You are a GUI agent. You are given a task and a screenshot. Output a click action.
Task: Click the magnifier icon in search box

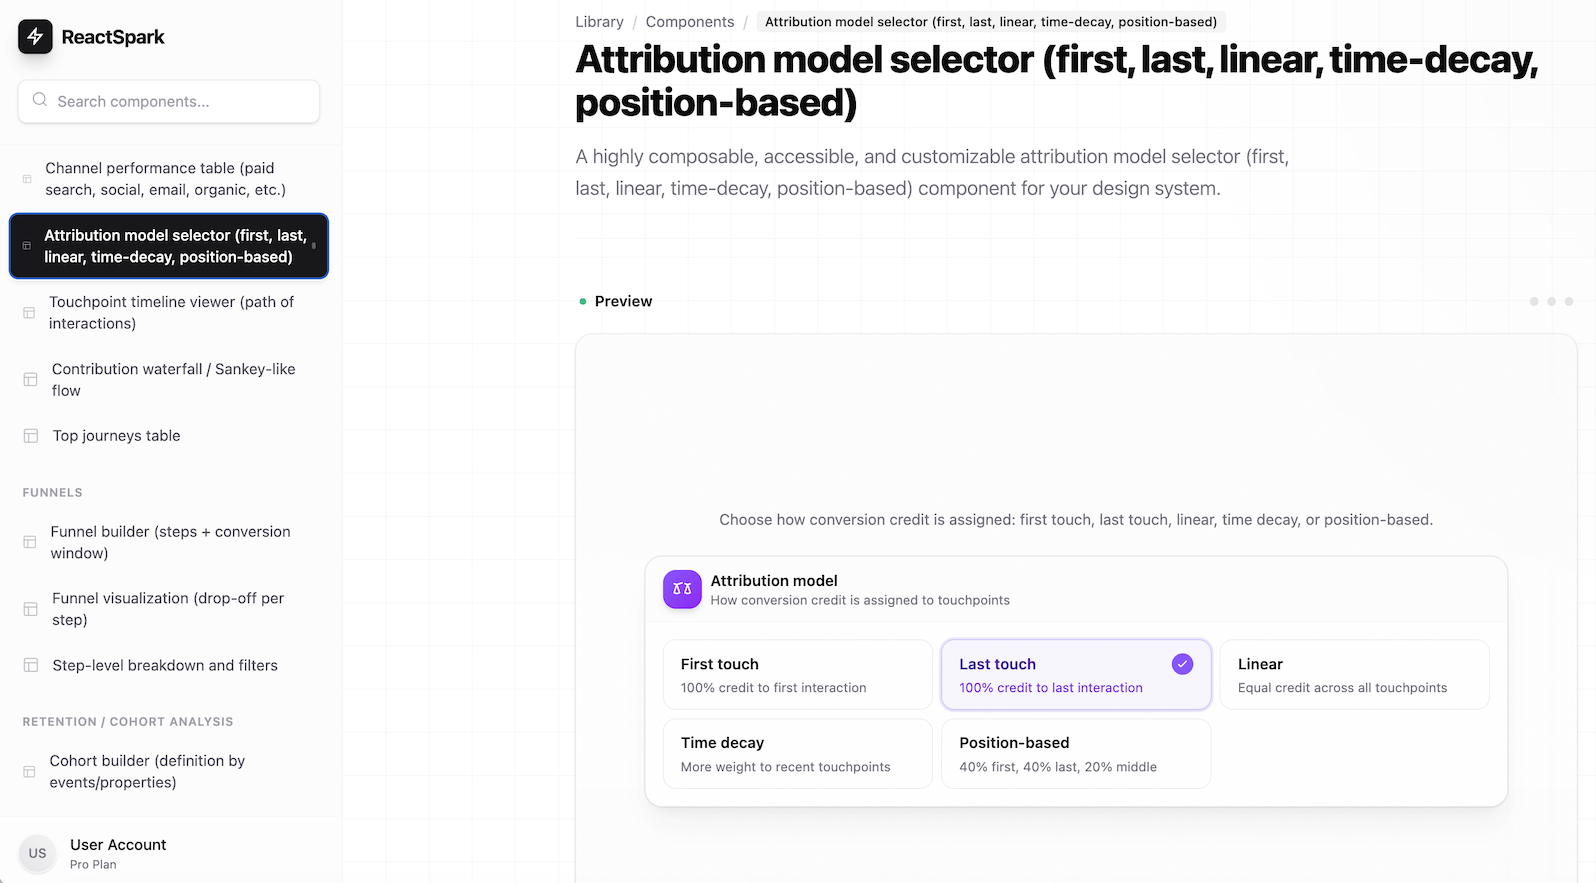(40, 100)
